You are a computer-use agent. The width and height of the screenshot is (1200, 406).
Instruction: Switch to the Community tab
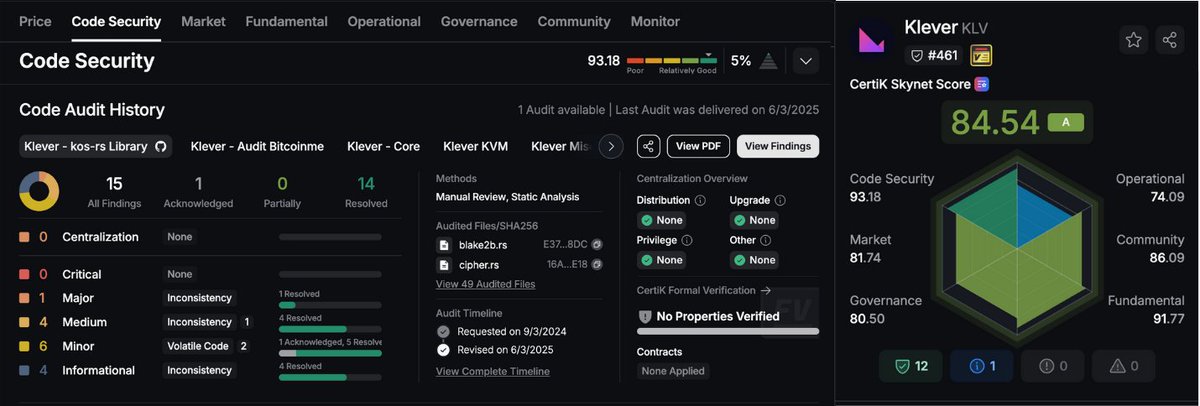(x=574, y=21)
